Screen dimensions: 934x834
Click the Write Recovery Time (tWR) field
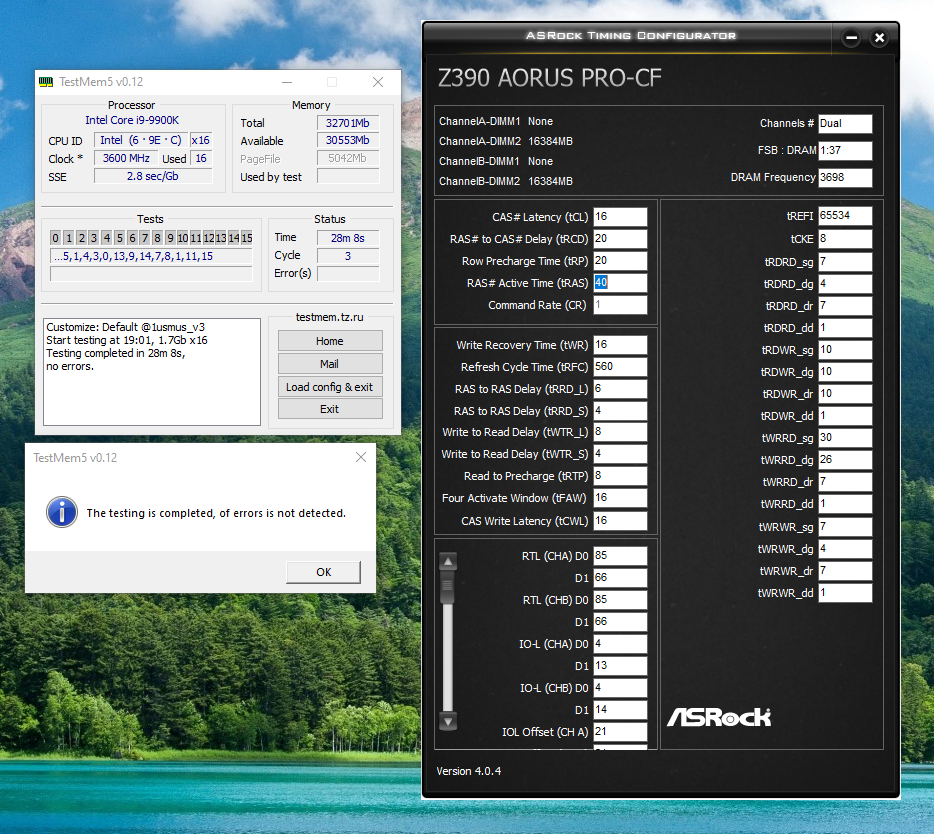tap(620, 344)
